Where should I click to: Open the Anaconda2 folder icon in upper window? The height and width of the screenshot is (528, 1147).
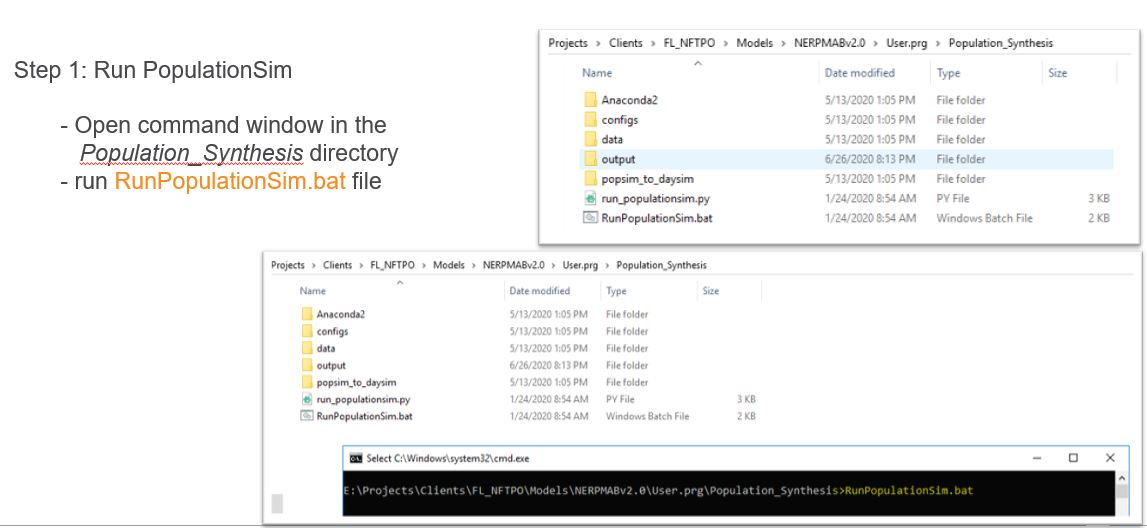590,100
